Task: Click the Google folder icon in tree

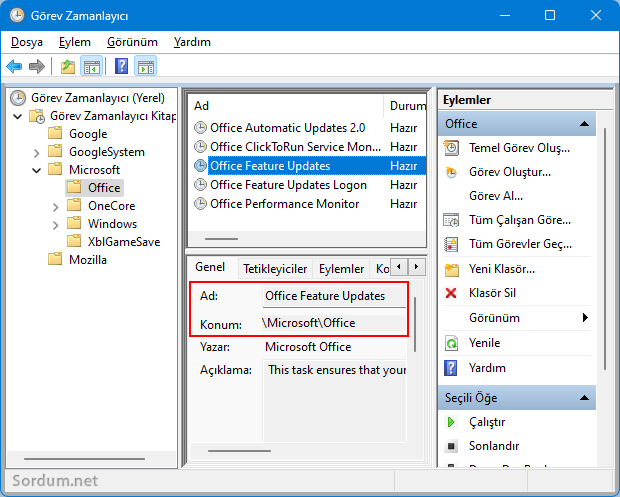Action: pyautogui.click(x=55, y=133)
